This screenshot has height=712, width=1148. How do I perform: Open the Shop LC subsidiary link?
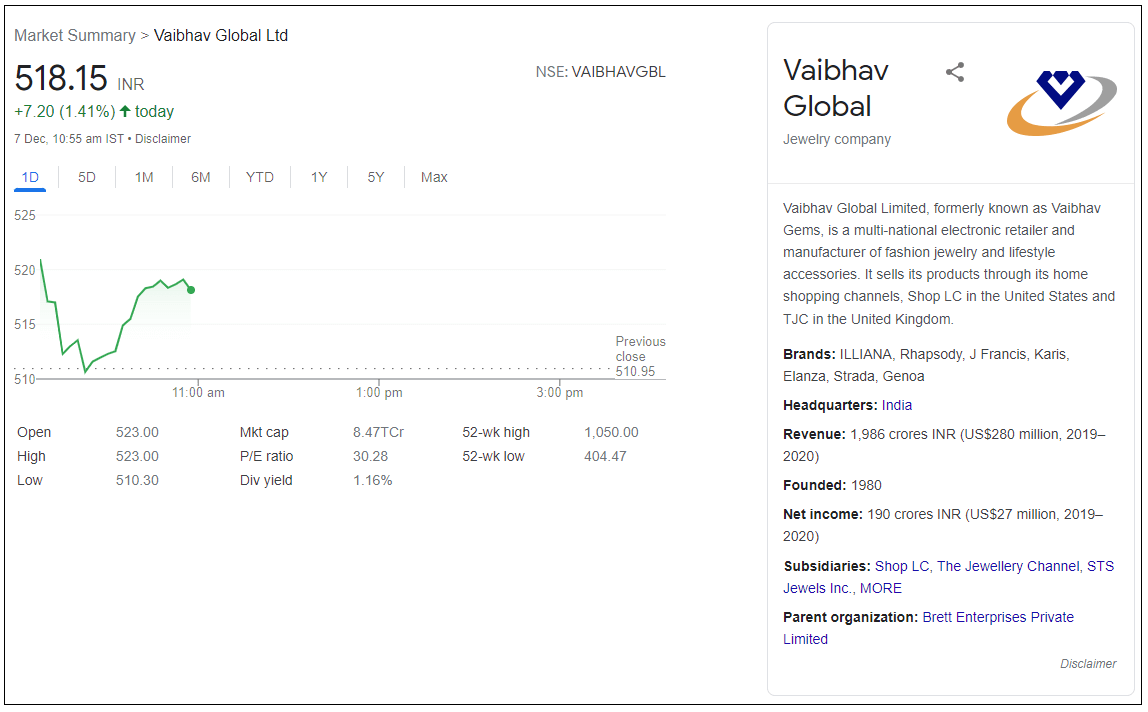pos(901,566)
